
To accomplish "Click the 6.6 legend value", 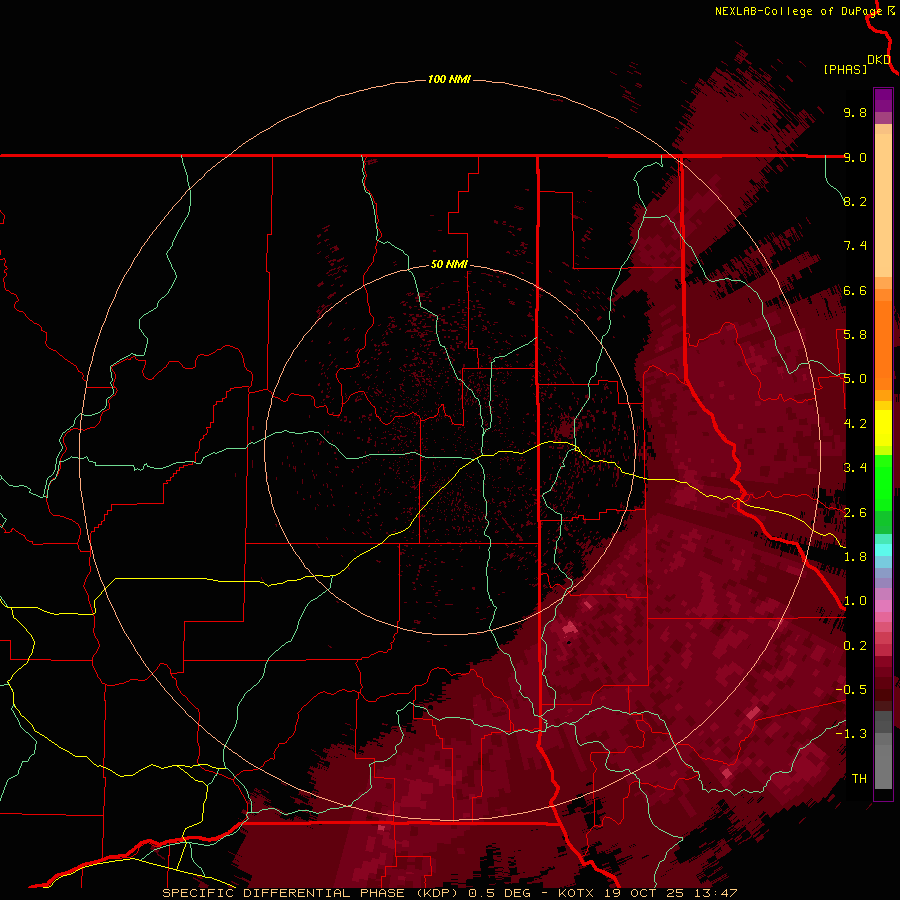I will pyautogui.click(x=855, y=290).
